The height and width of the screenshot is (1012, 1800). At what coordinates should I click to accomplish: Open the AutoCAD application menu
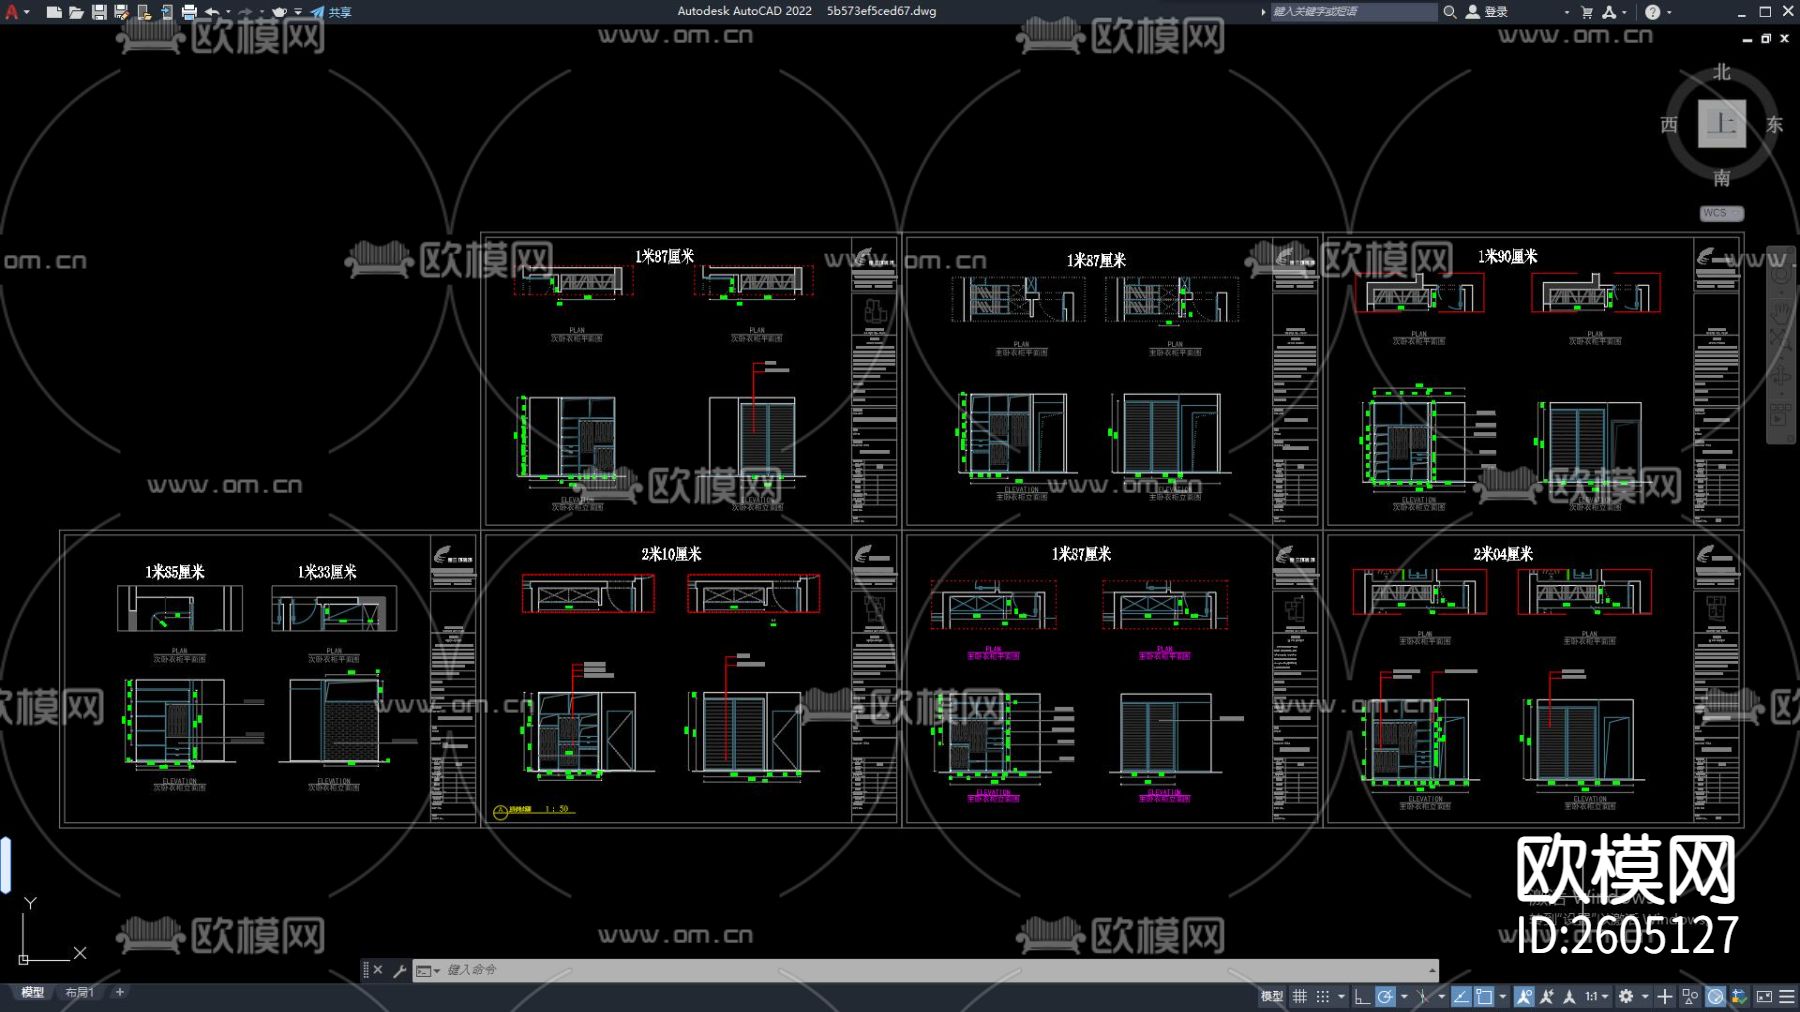click(12, 12)
